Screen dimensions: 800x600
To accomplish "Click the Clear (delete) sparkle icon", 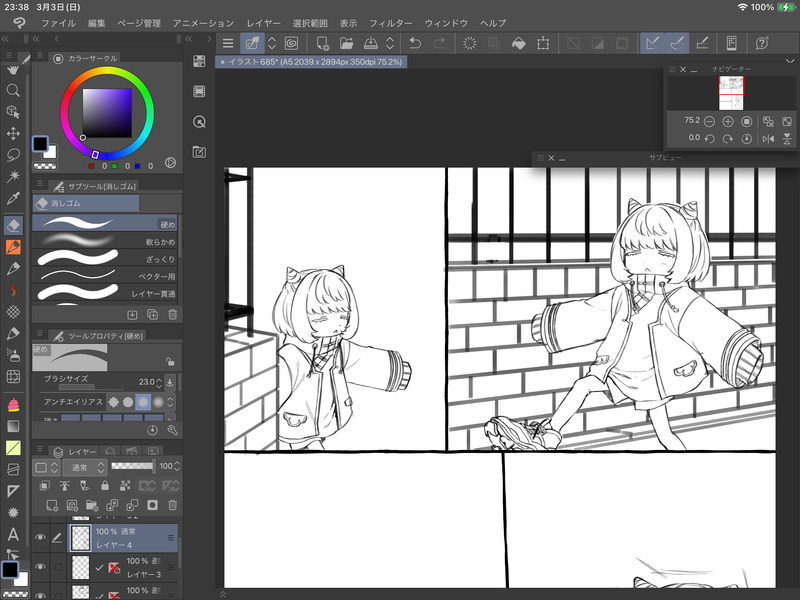I will (469, 43).
